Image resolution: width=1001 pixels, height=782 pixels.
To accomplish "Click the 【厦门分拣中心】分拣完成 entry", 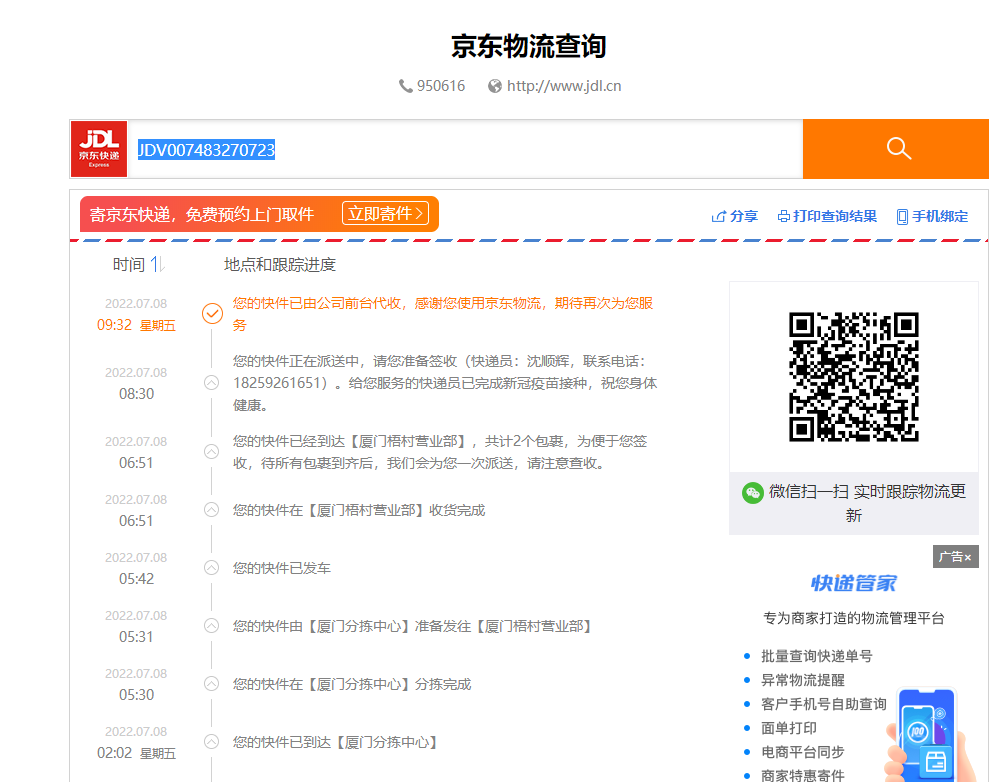I will (352, 684).
